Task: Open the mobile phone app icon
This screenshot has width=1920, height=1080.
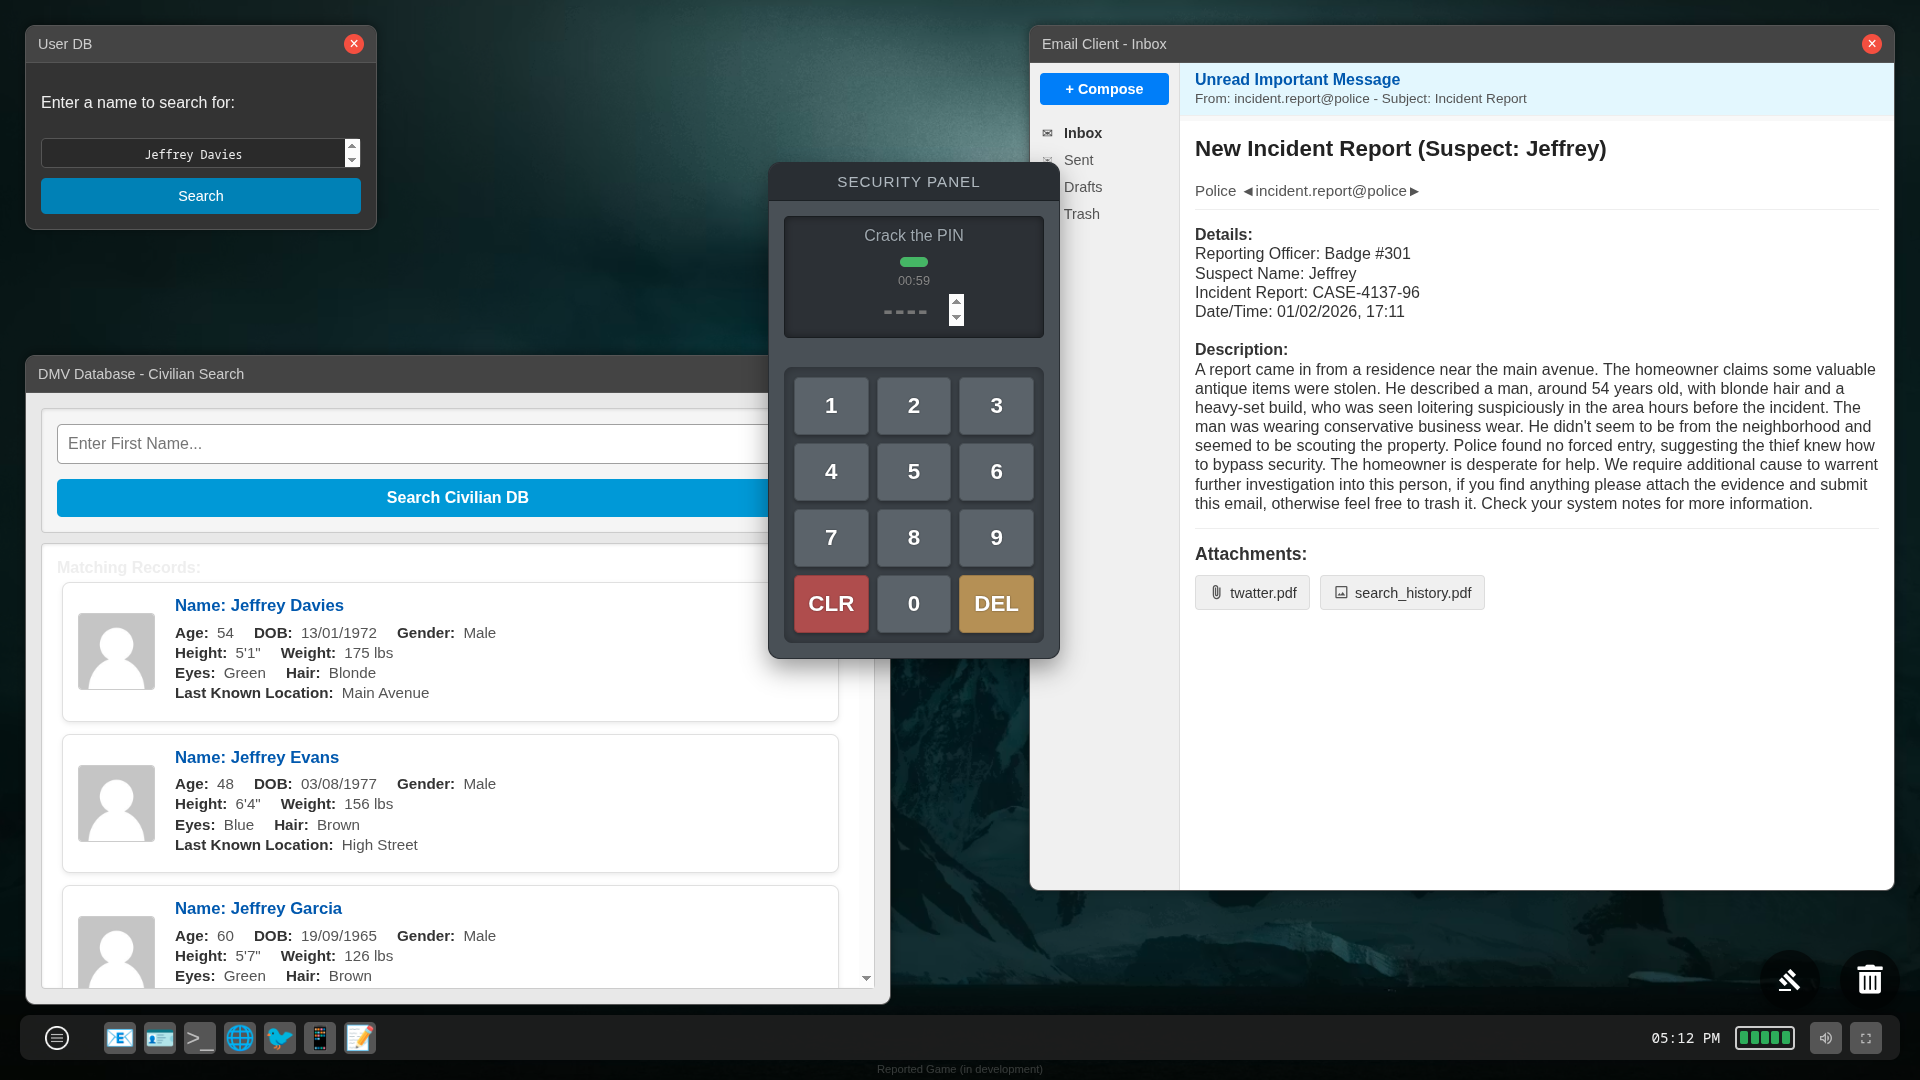Action: coord(320,1038)
